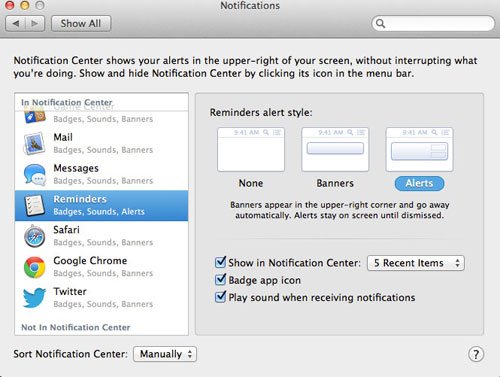
Task: Click the Reminders checklist icon
Action: 35,205
